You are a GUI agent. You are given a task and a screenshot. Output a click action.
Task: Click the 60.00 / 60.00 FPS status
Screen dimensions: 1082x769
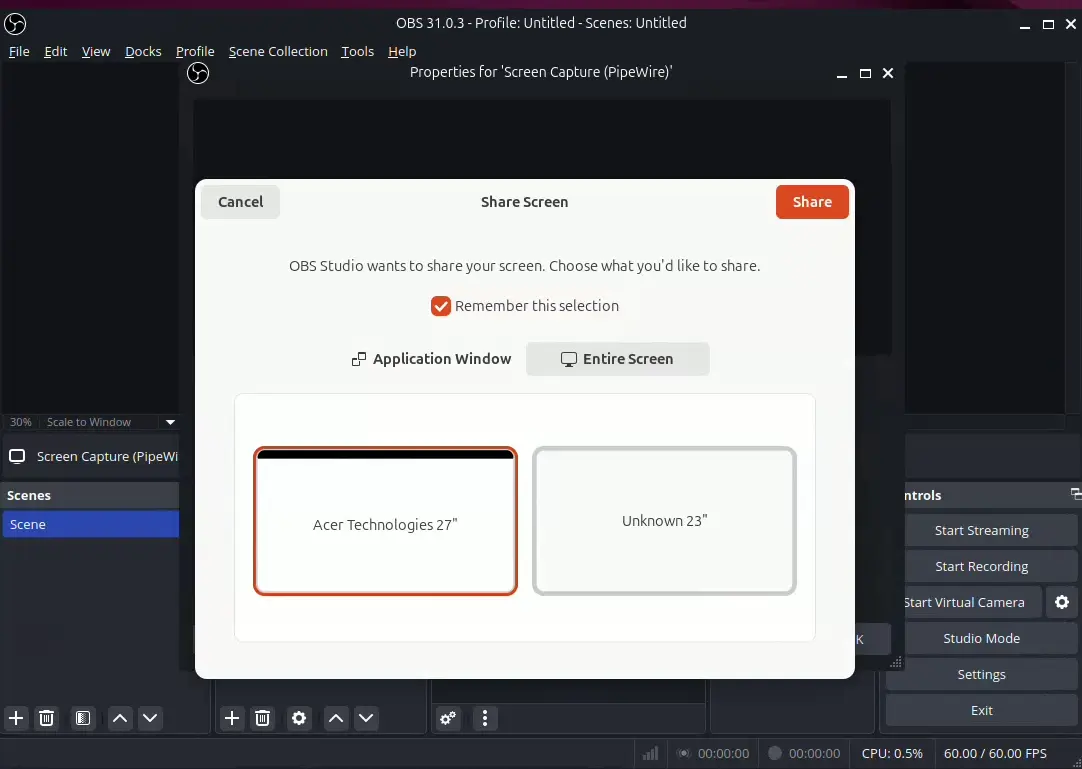(x=995, y=753)
